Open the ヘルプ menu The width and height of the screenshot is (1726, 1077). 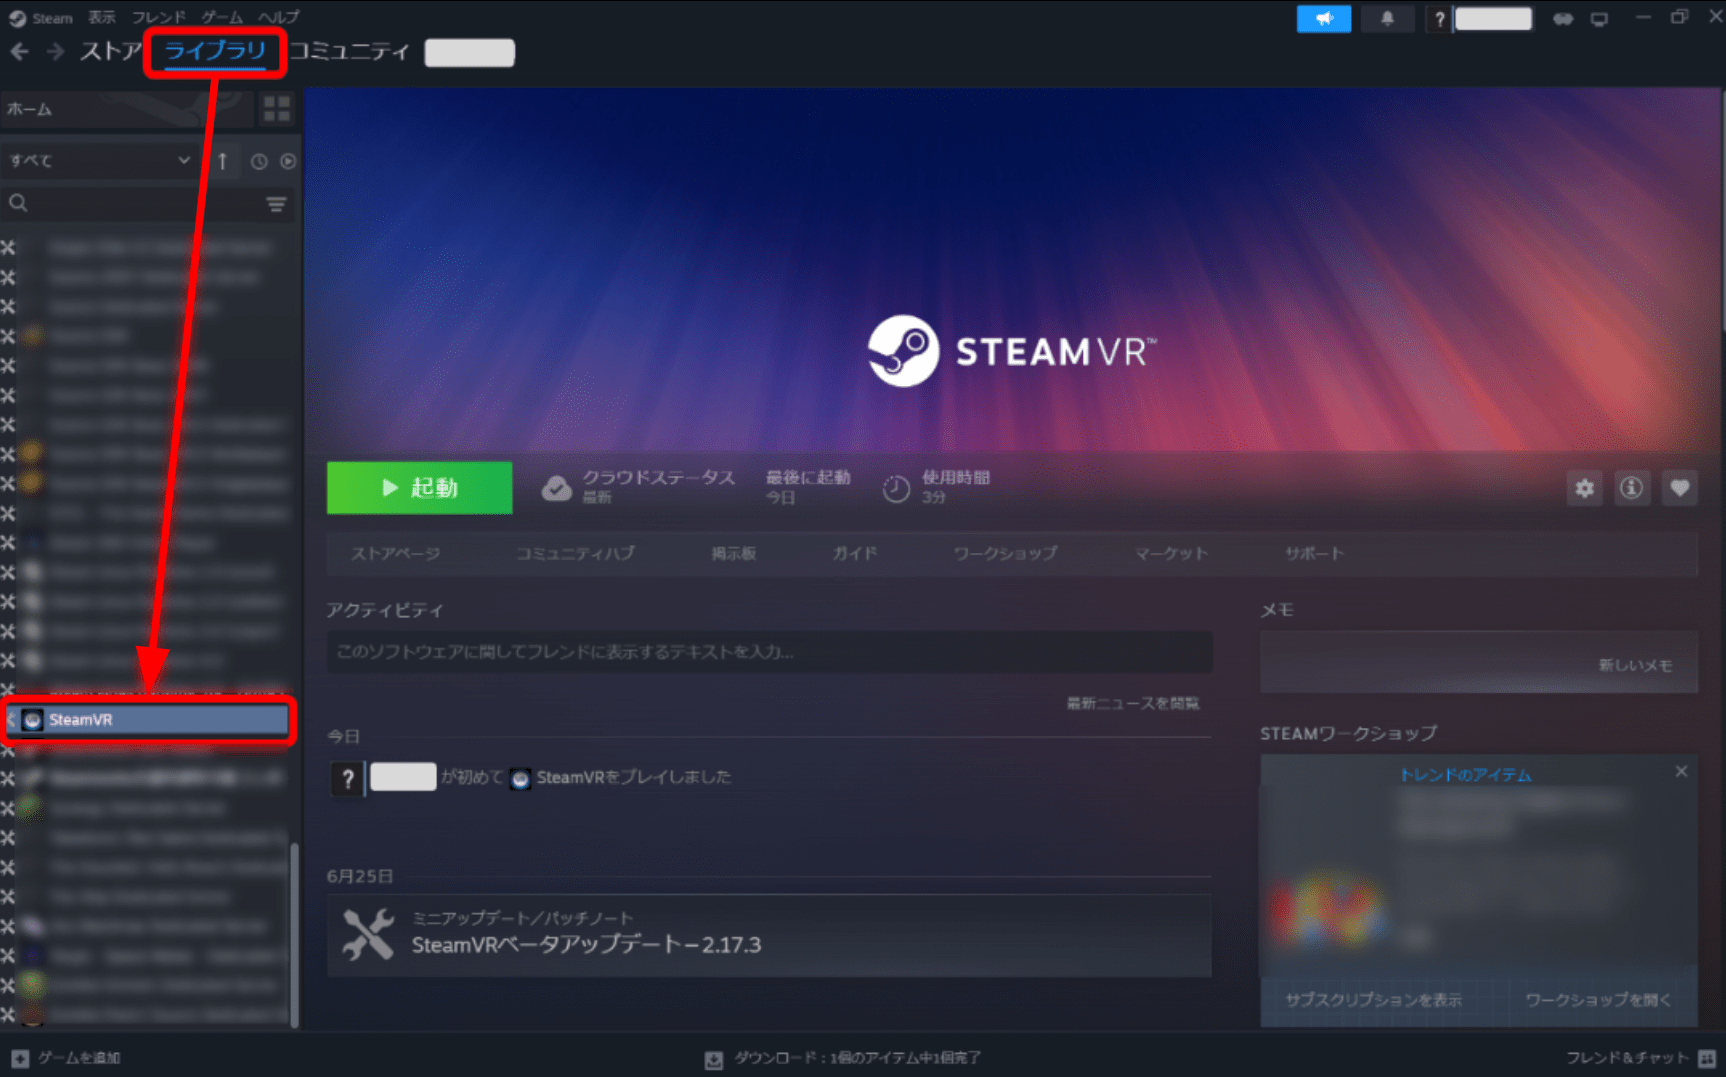[278, 18]
